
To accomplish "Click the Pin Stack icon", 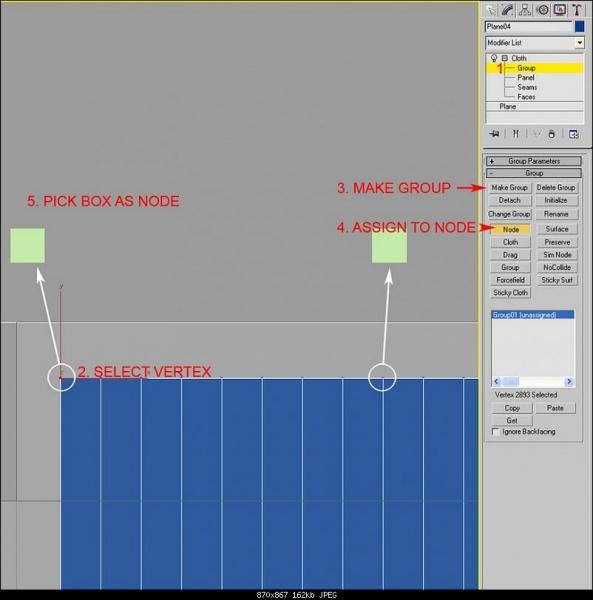I will click(494, 134).
